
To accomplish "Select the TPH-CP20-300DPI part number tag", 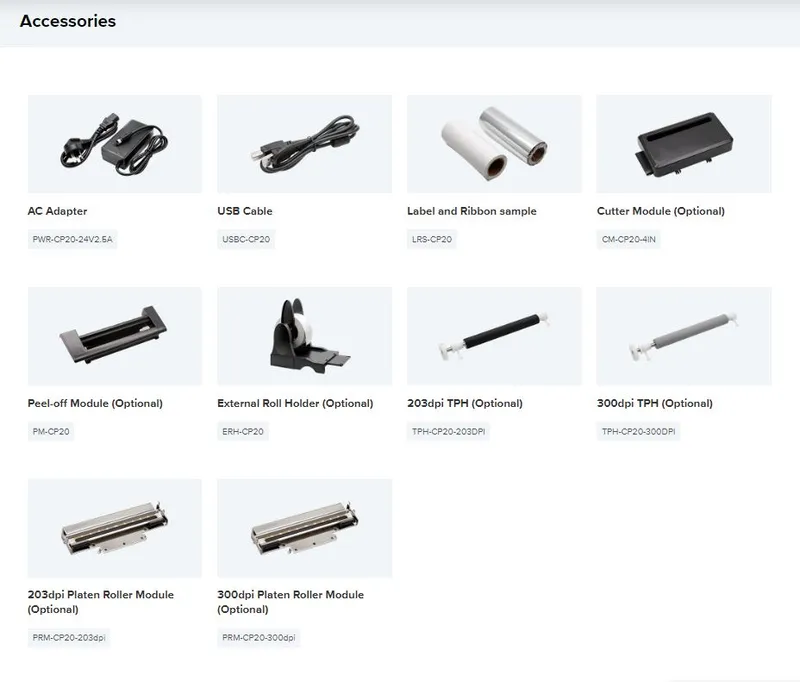I will point(638,432).
